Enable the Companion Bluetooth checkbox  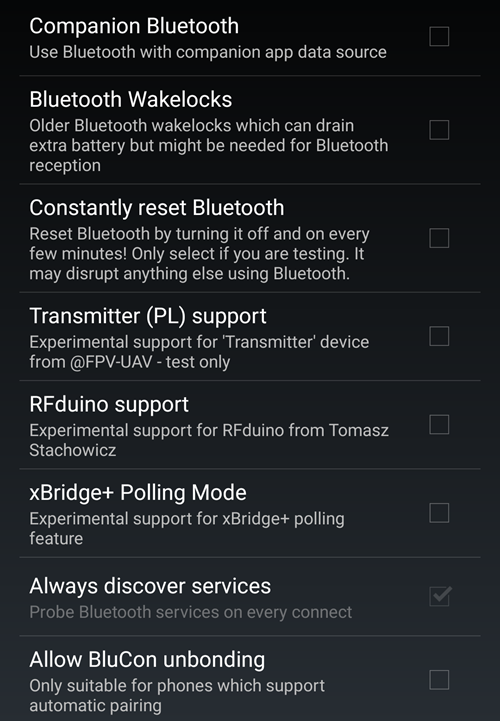(439, 36)
